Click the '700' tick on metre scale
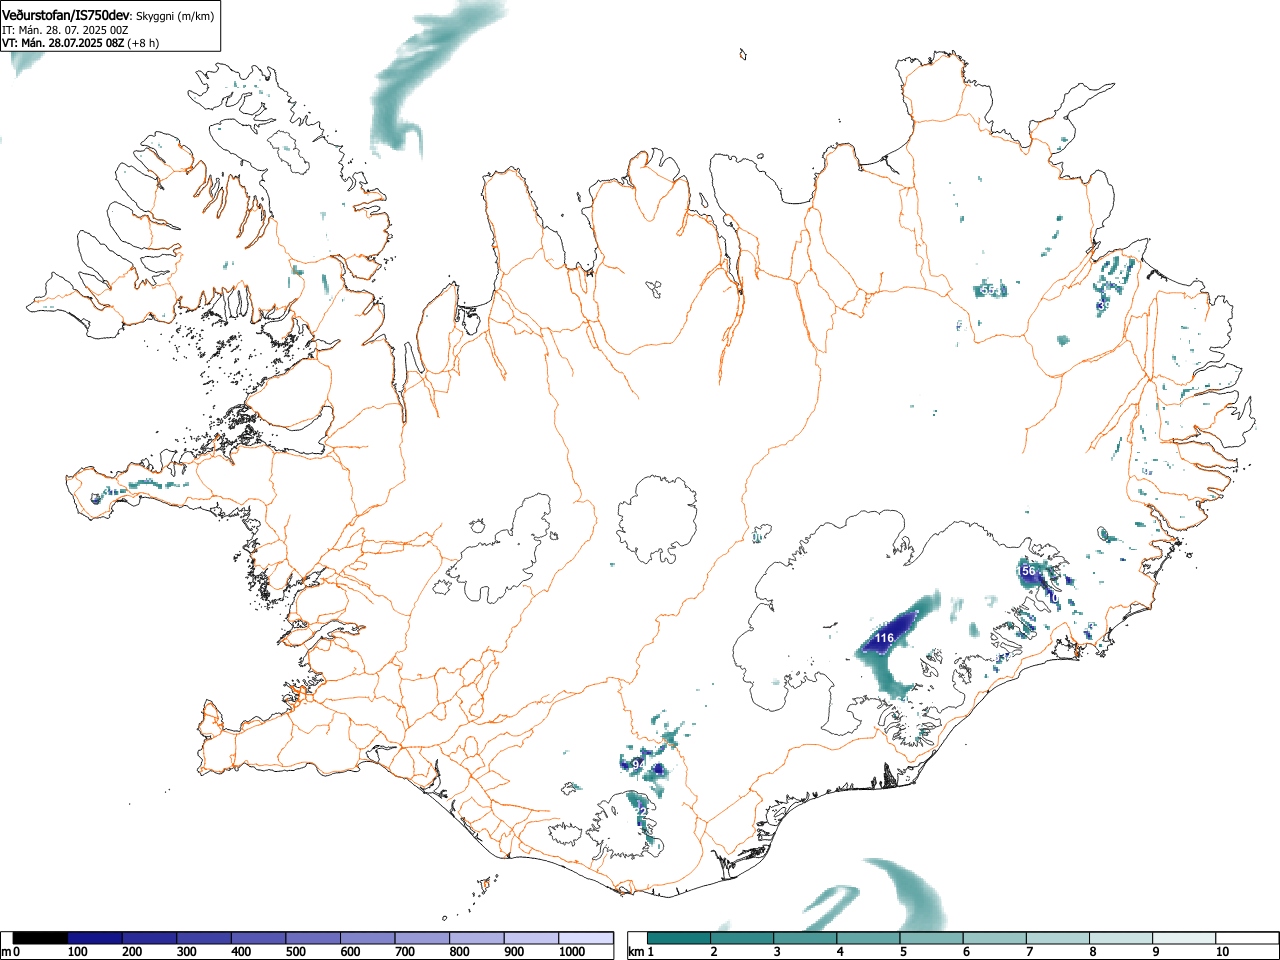The width and height of the screenshot is (1280, 960). click(x=405, y=952)
